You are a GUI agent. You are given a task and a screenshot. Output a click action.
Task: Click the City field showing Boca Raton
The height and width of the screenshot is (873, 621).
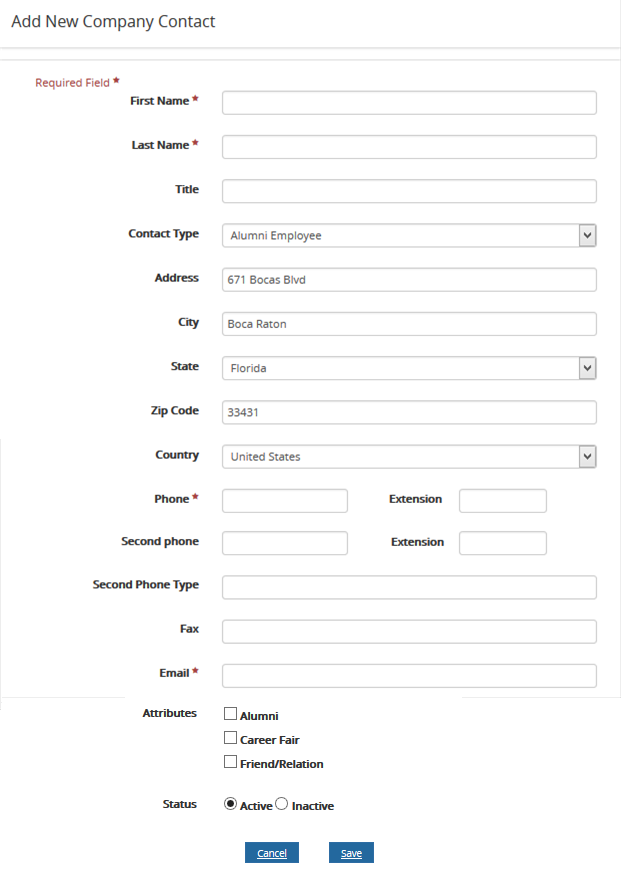(408, 324)
